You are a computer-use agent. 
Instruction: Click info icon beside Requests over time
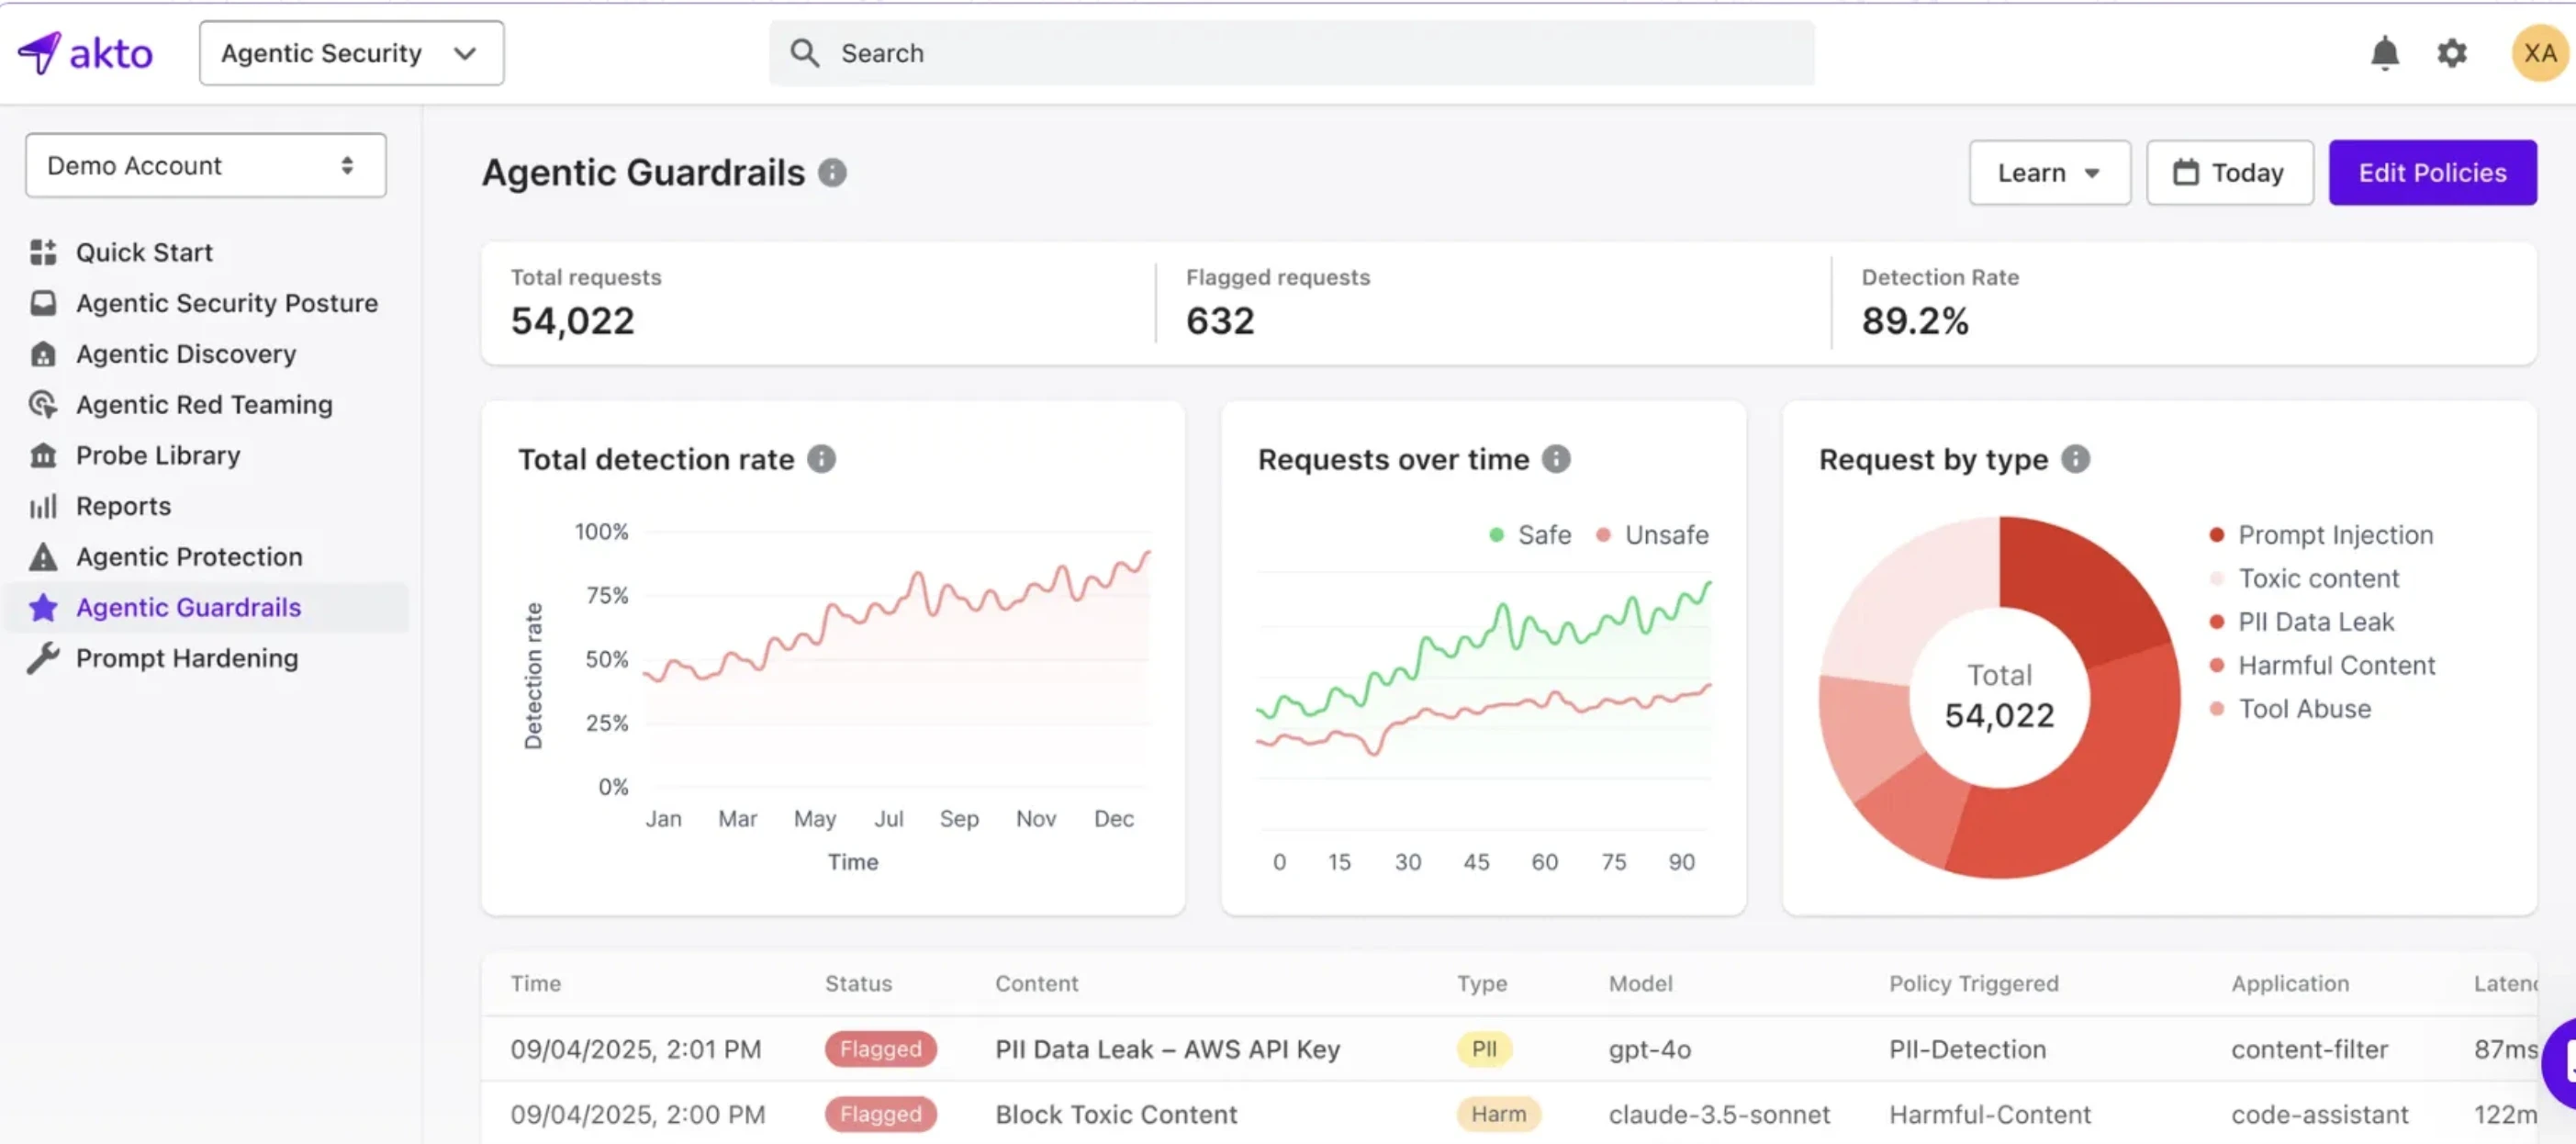pyautogui.click(x=1556, y=459)
